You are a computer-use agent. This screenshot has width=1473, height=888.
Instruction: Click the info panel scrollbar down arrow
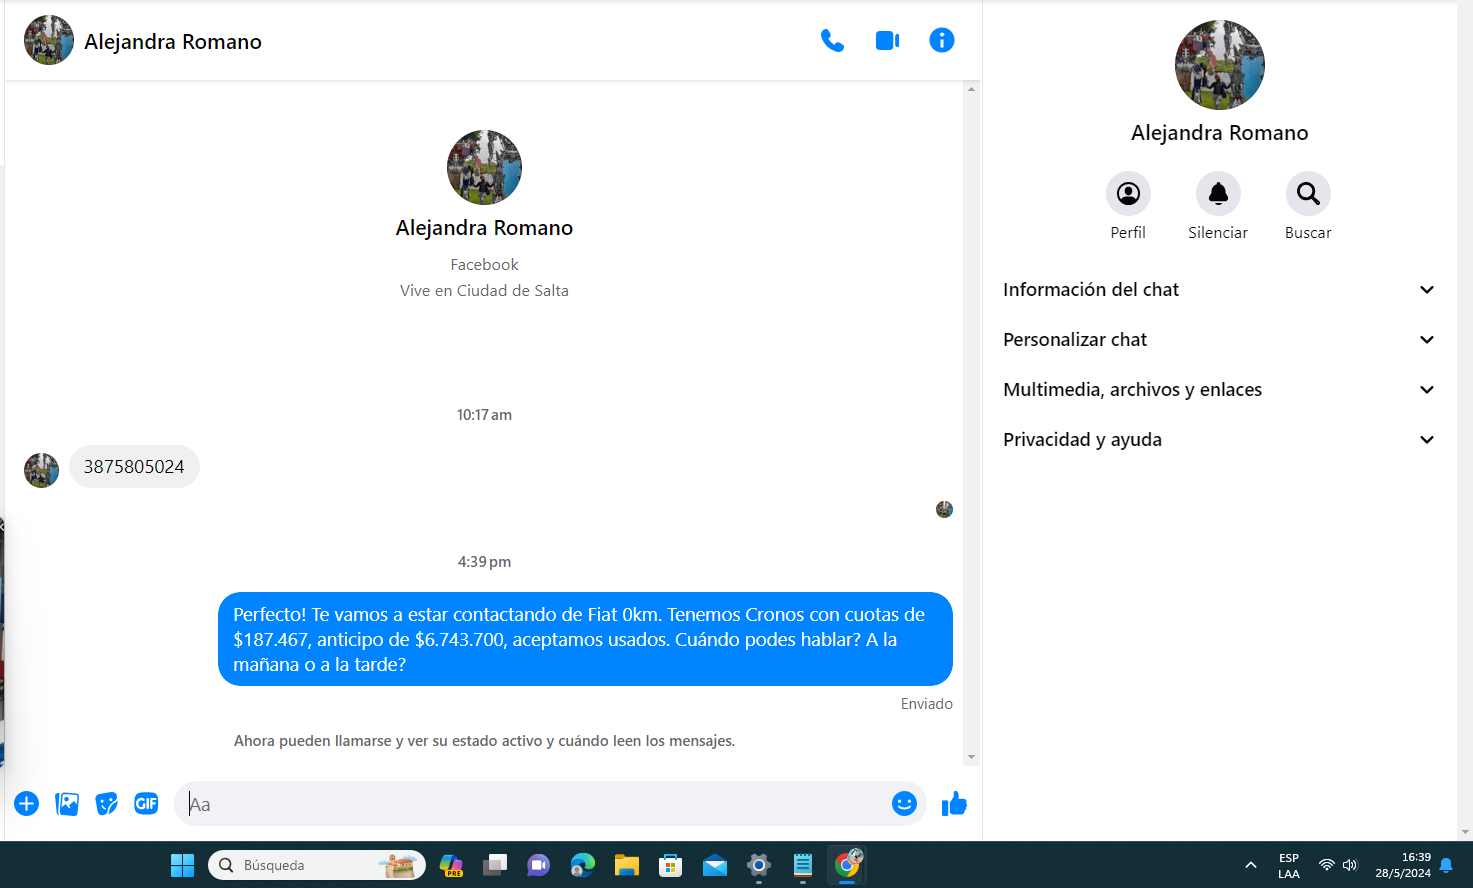point(1465,832)
